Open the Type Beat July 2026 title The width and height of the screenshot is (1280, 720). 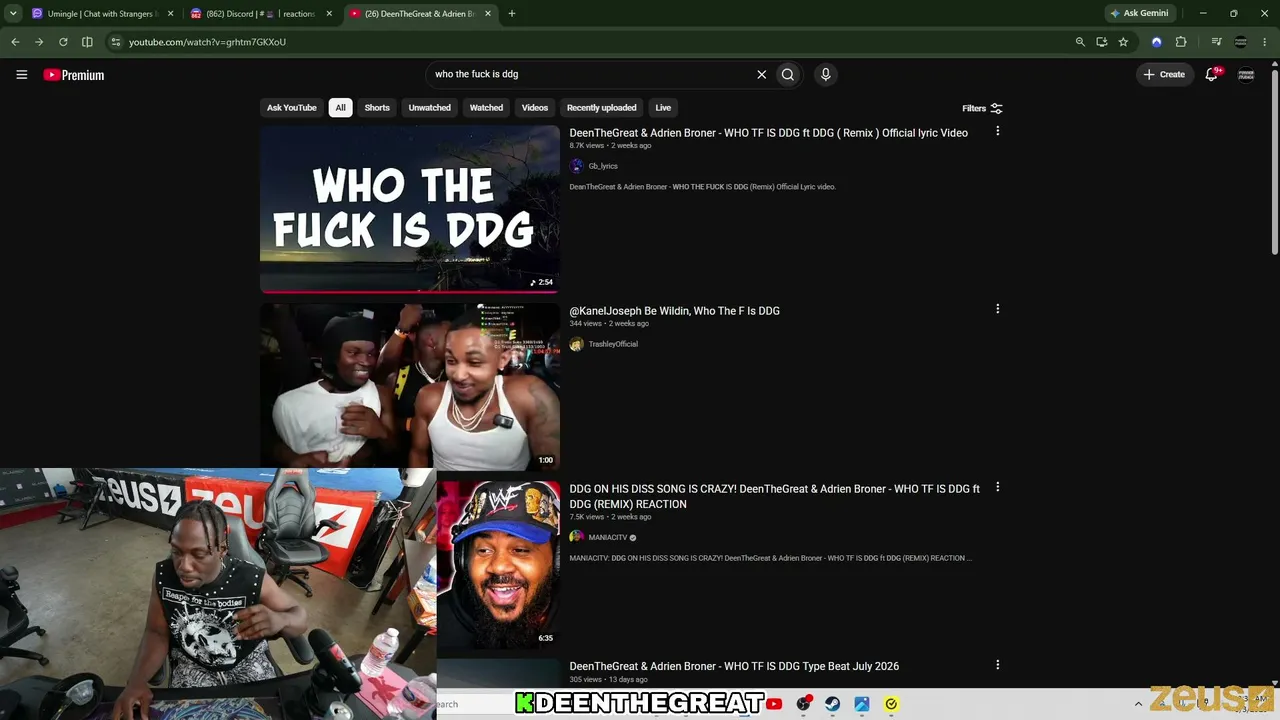click(734, 666)
